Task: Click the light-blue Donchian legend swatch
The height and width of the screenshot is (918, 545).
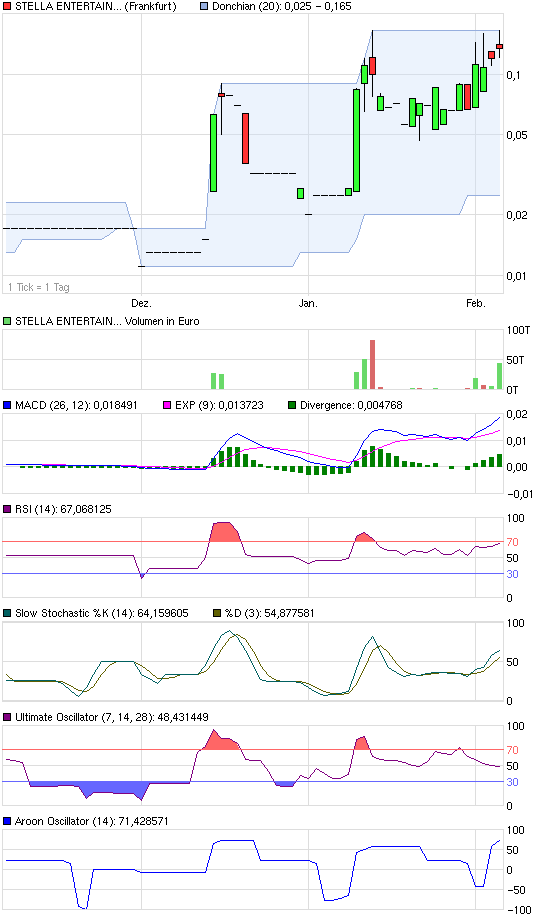Action: [x=204, y=7]
